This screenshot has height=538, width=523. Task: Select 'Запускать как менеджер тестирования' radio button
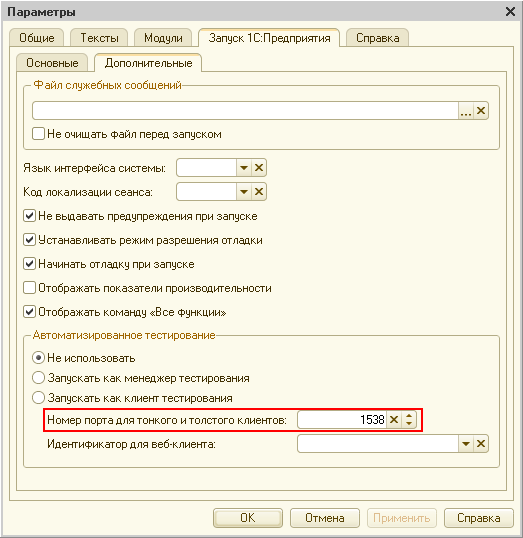(38, 378)
